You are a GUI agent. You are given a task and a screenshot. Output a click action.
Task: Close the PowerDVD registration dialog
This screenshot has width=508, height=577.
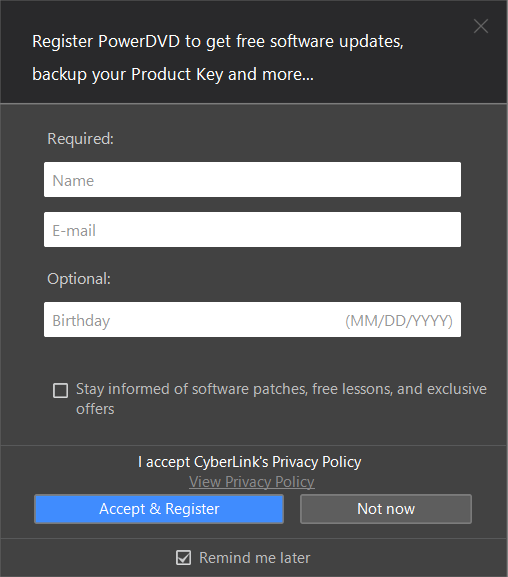click(481, 26)
